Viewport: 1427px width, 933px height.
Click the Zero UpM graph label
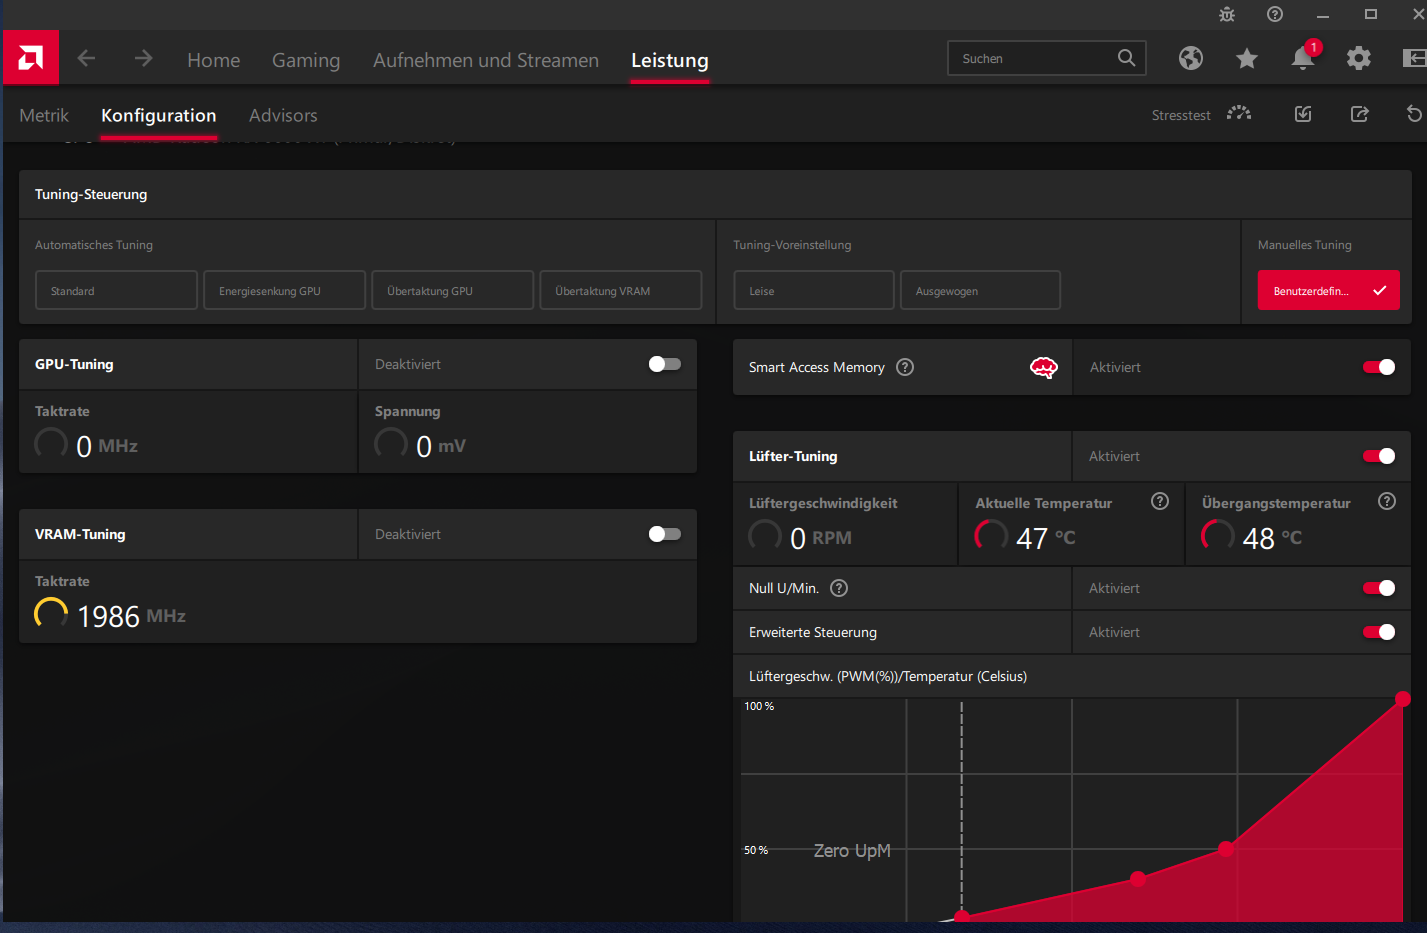pyautogui.click(x=852, y=850)
